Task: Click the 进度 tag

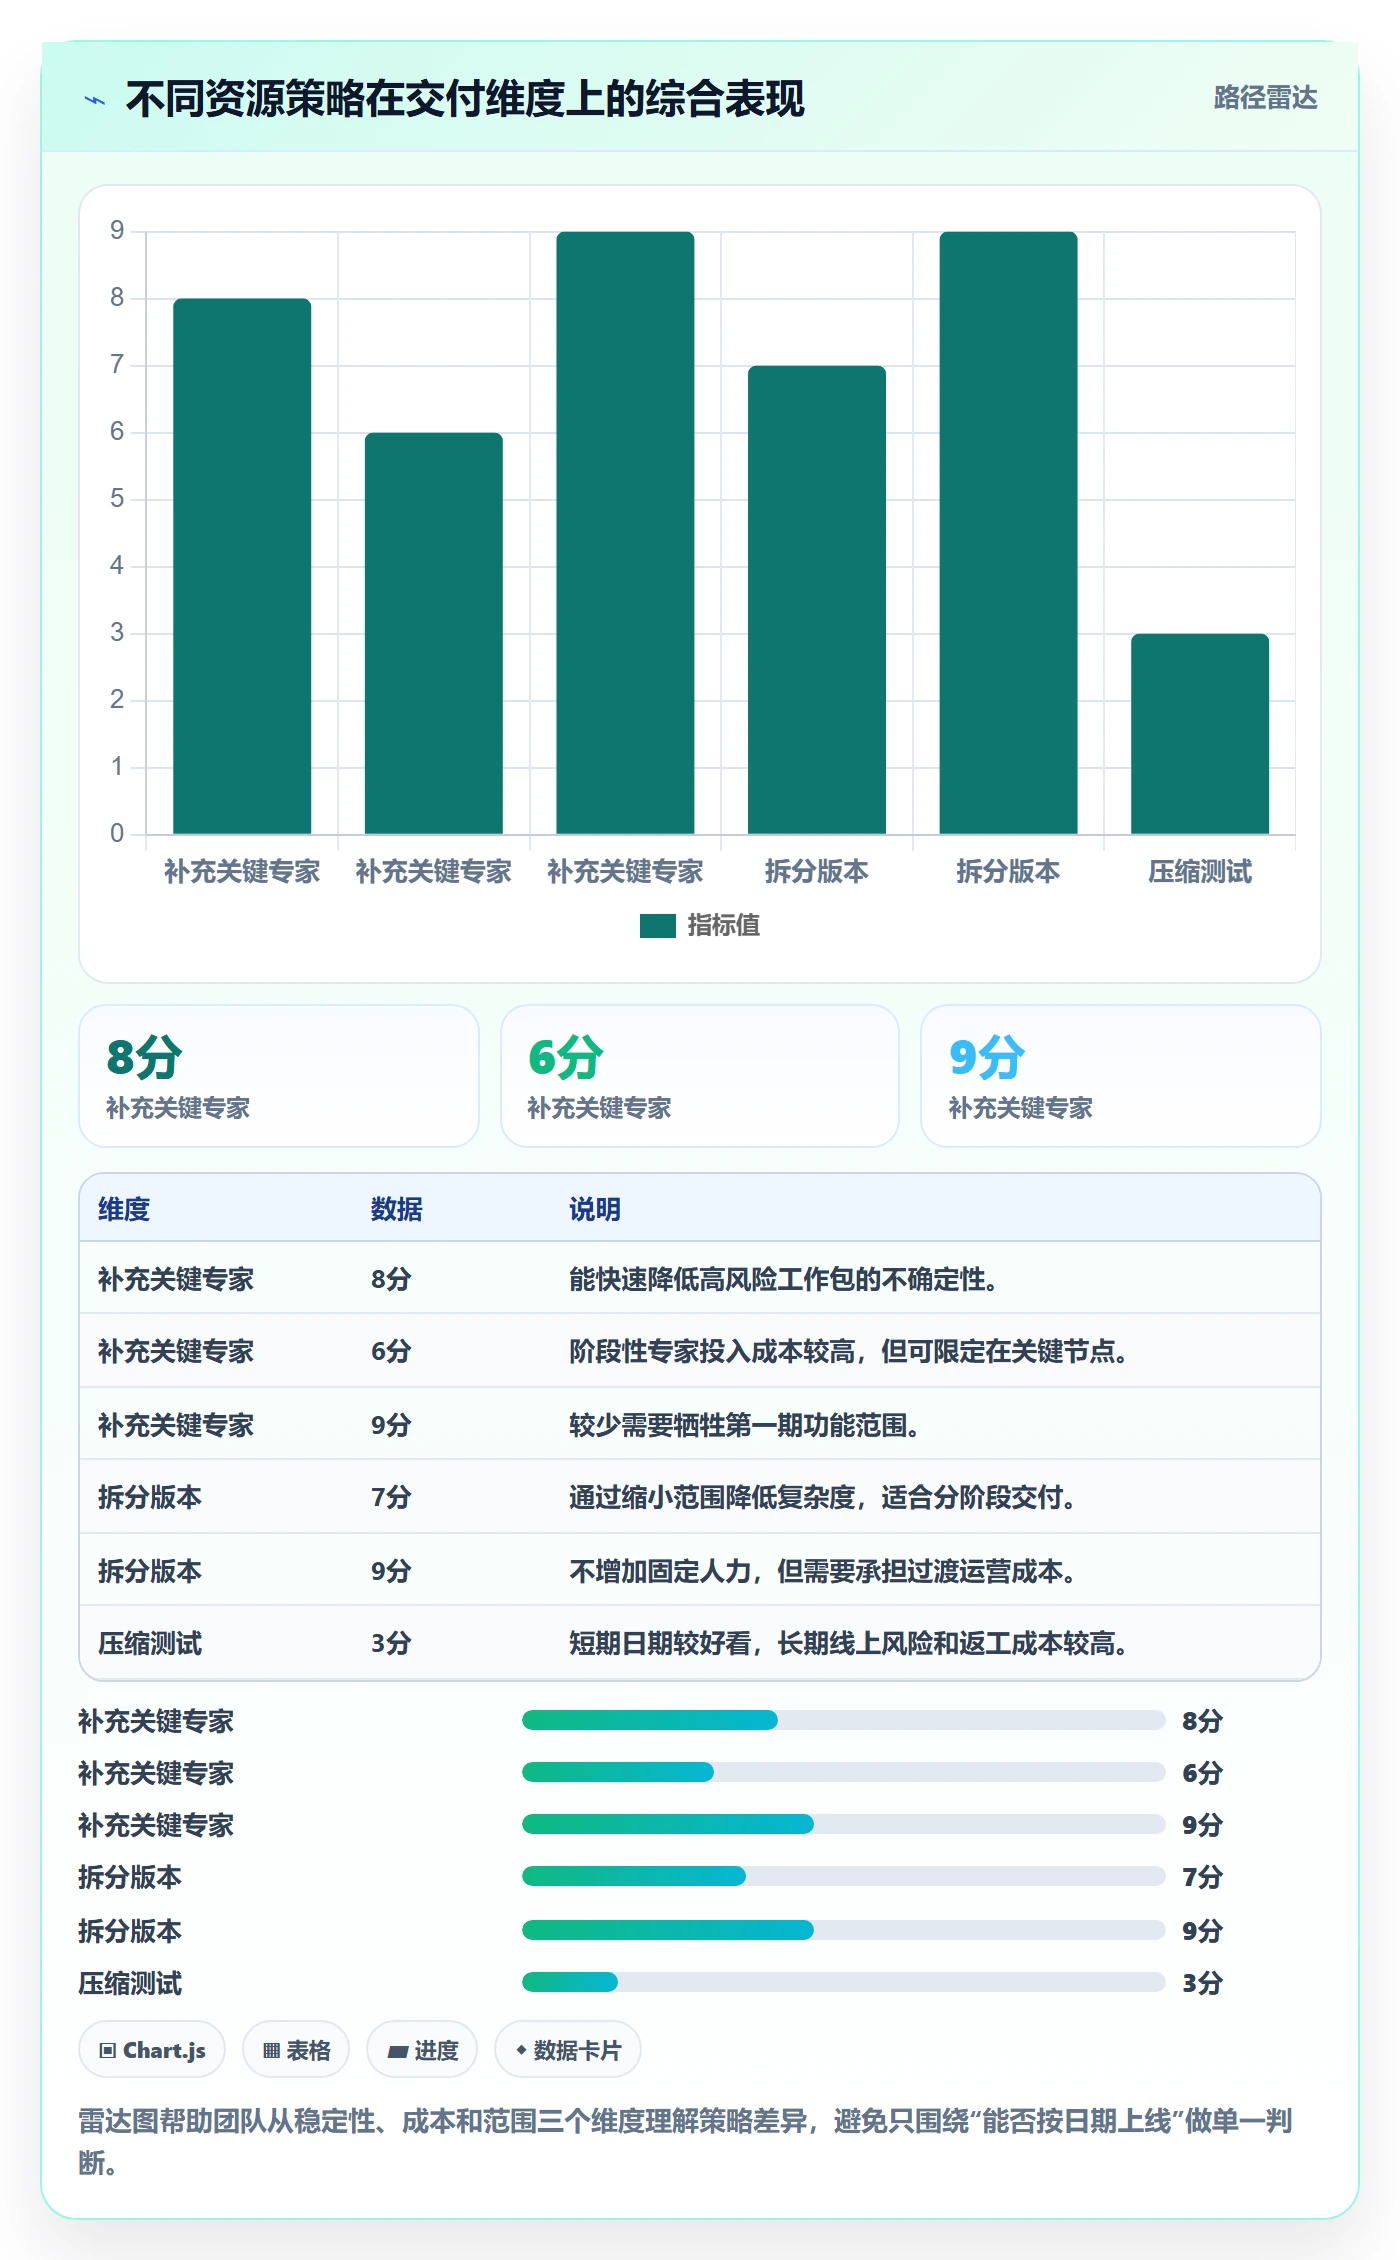Action: click(422, 2050)
